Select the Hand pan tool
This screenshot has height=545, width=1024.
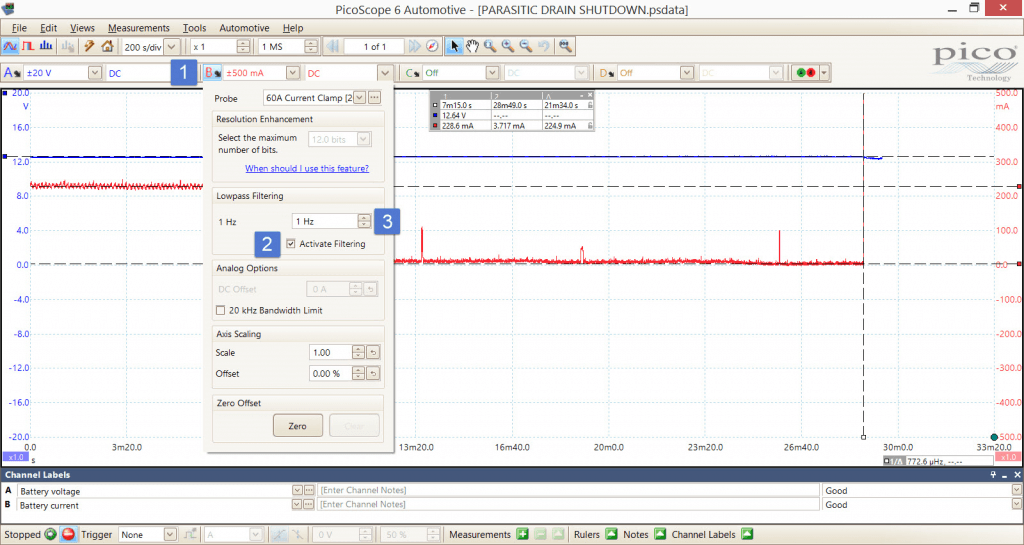[x=472, y=46]
